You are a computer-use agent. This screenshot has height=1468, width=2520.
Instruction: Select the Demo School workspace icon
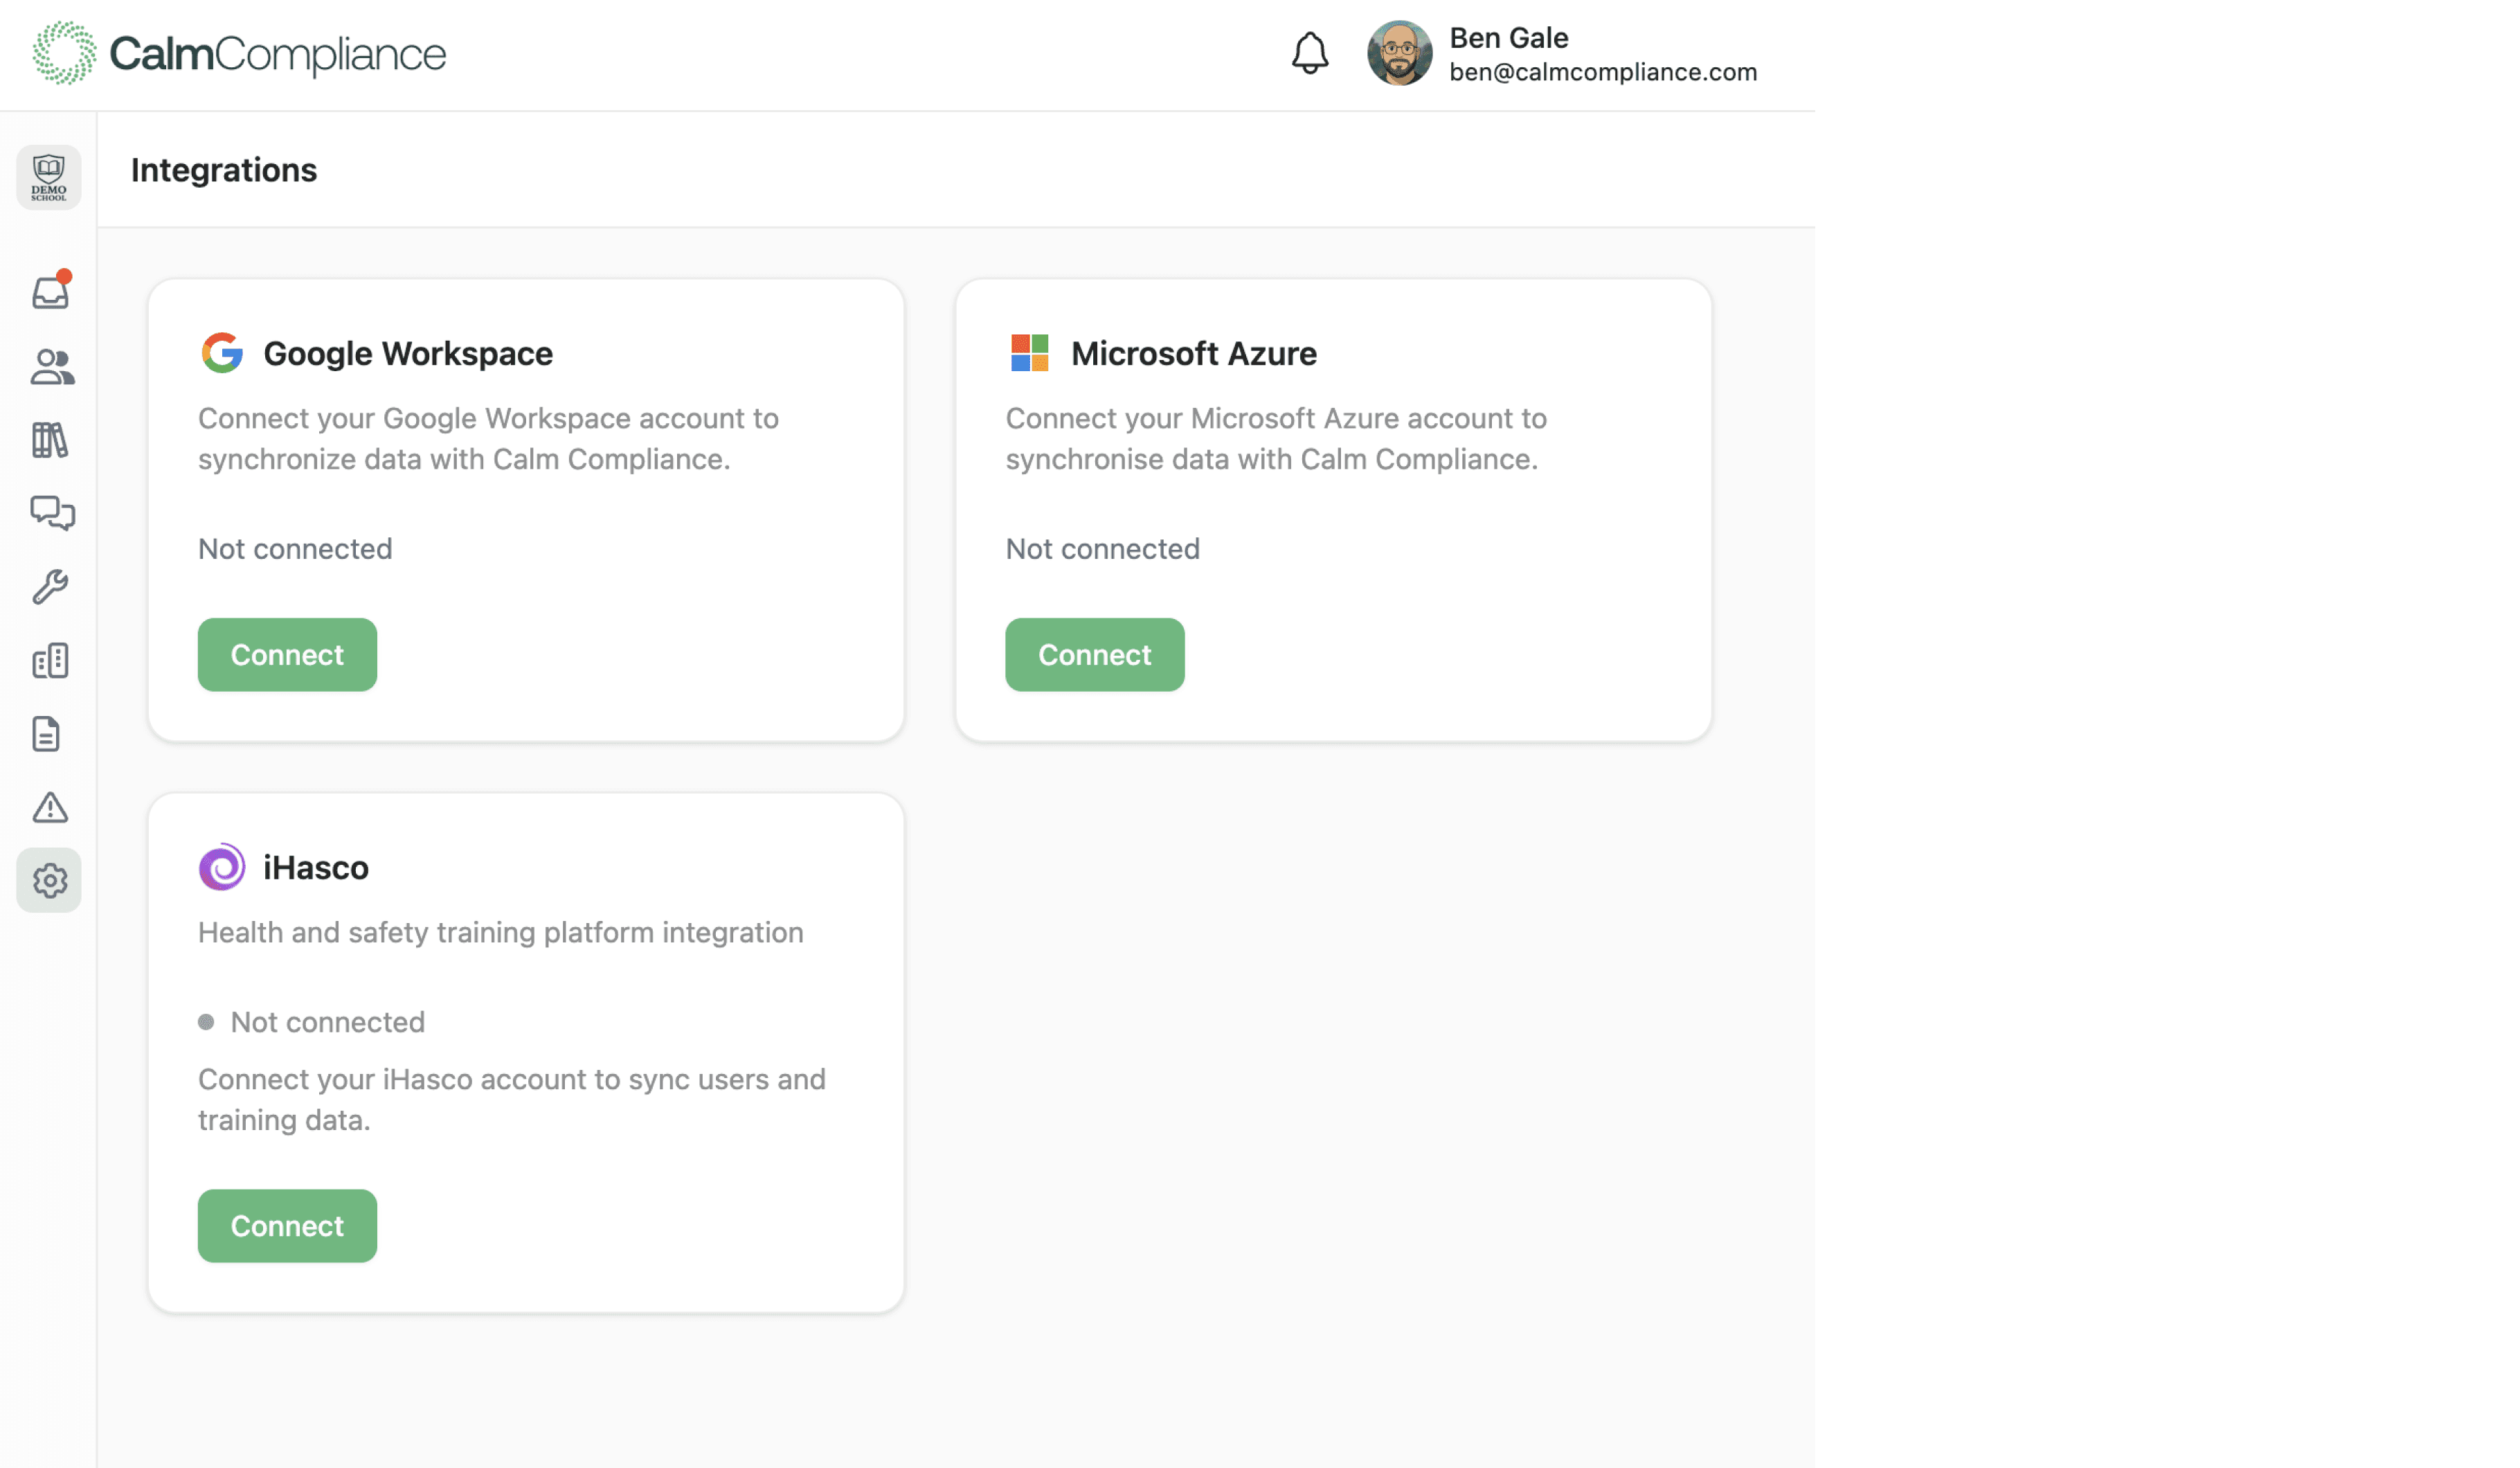tap(48, 177)
